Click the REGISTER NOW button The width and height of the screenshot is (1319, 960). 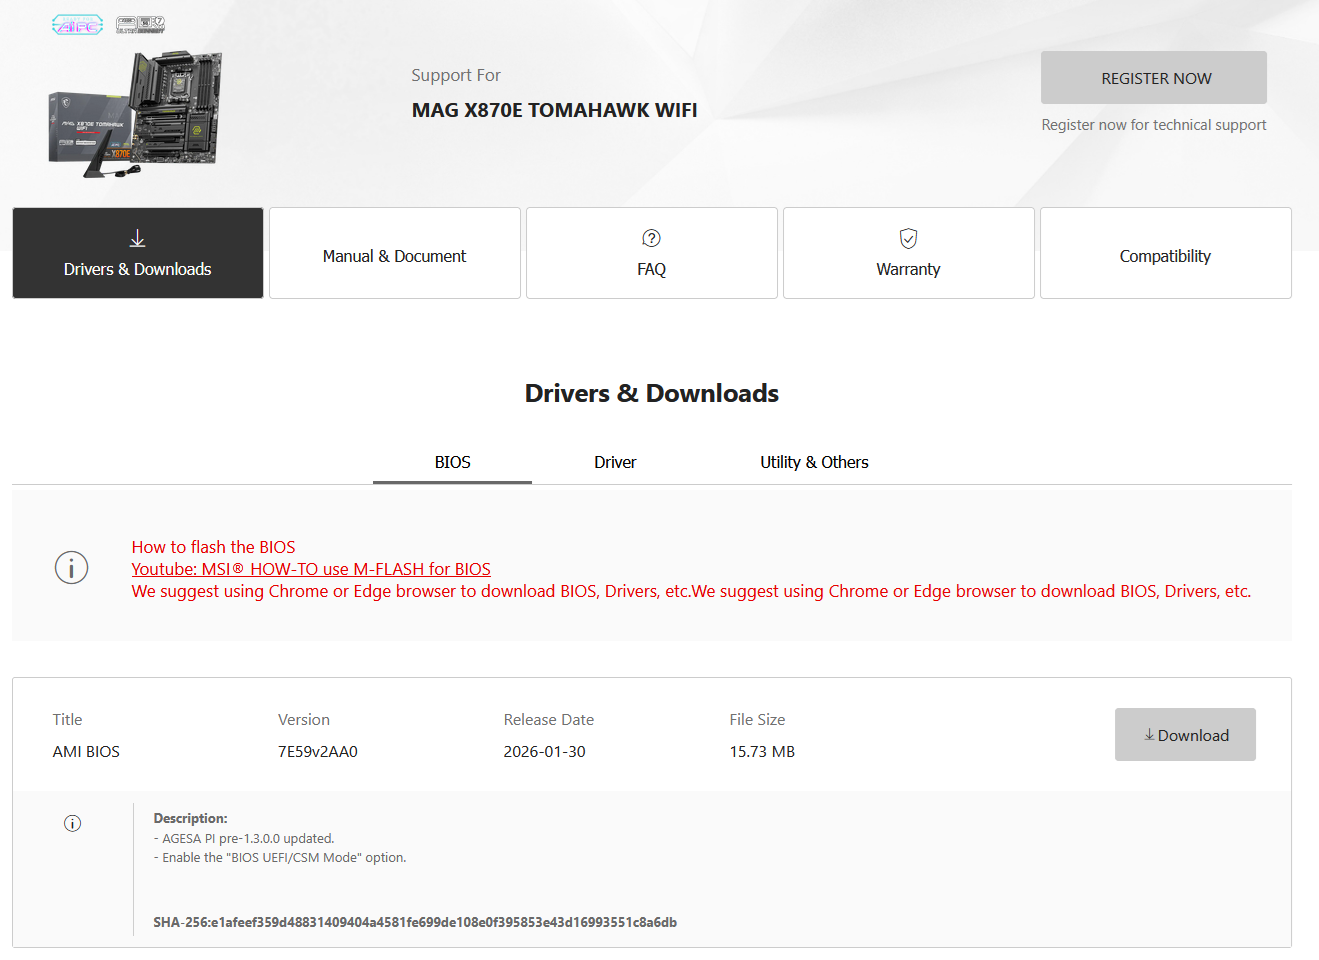1154,78
